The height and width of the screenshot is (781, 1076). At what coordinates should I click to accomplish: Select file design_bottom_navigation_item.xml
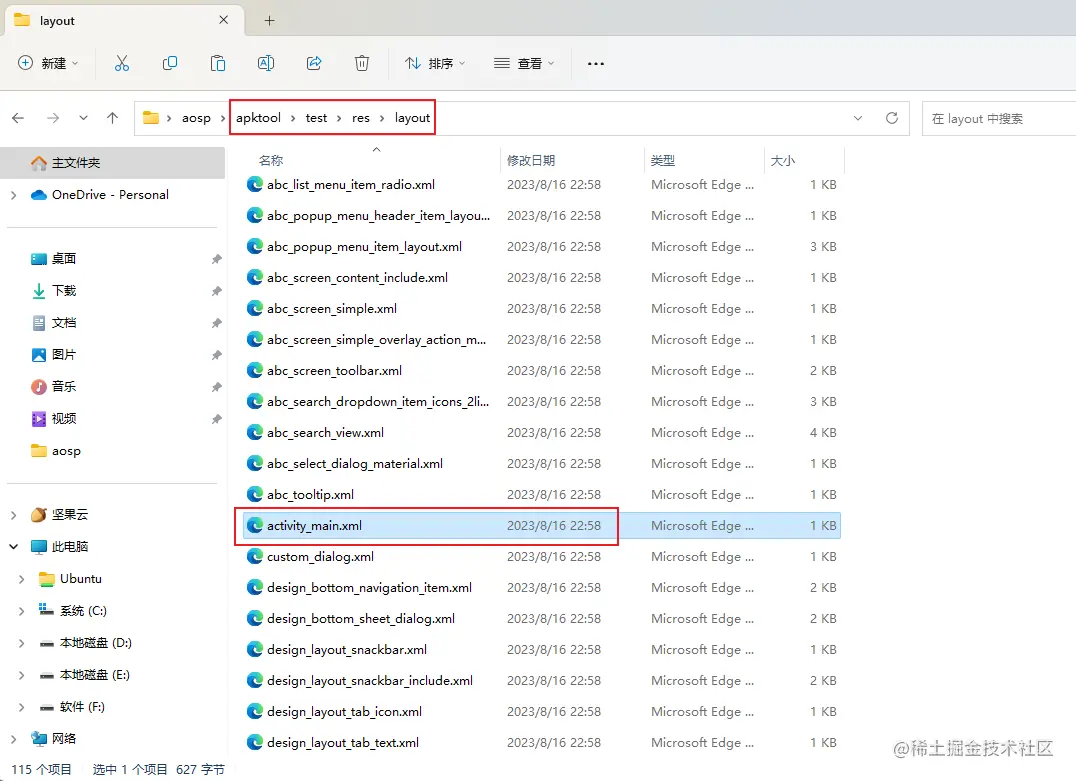coord(542,587)
